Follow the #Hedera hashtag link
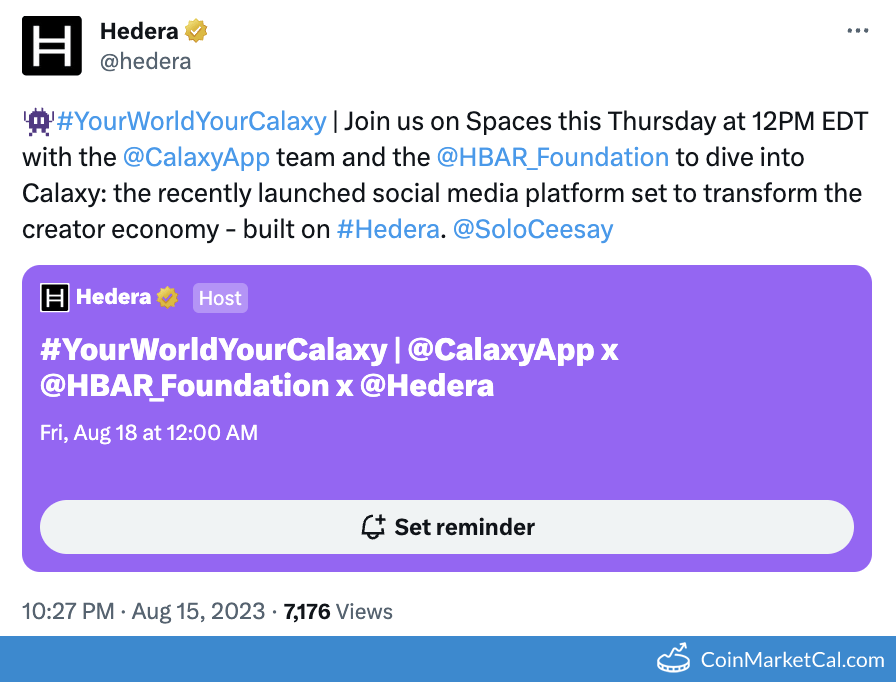 click(x=388, y=229)
